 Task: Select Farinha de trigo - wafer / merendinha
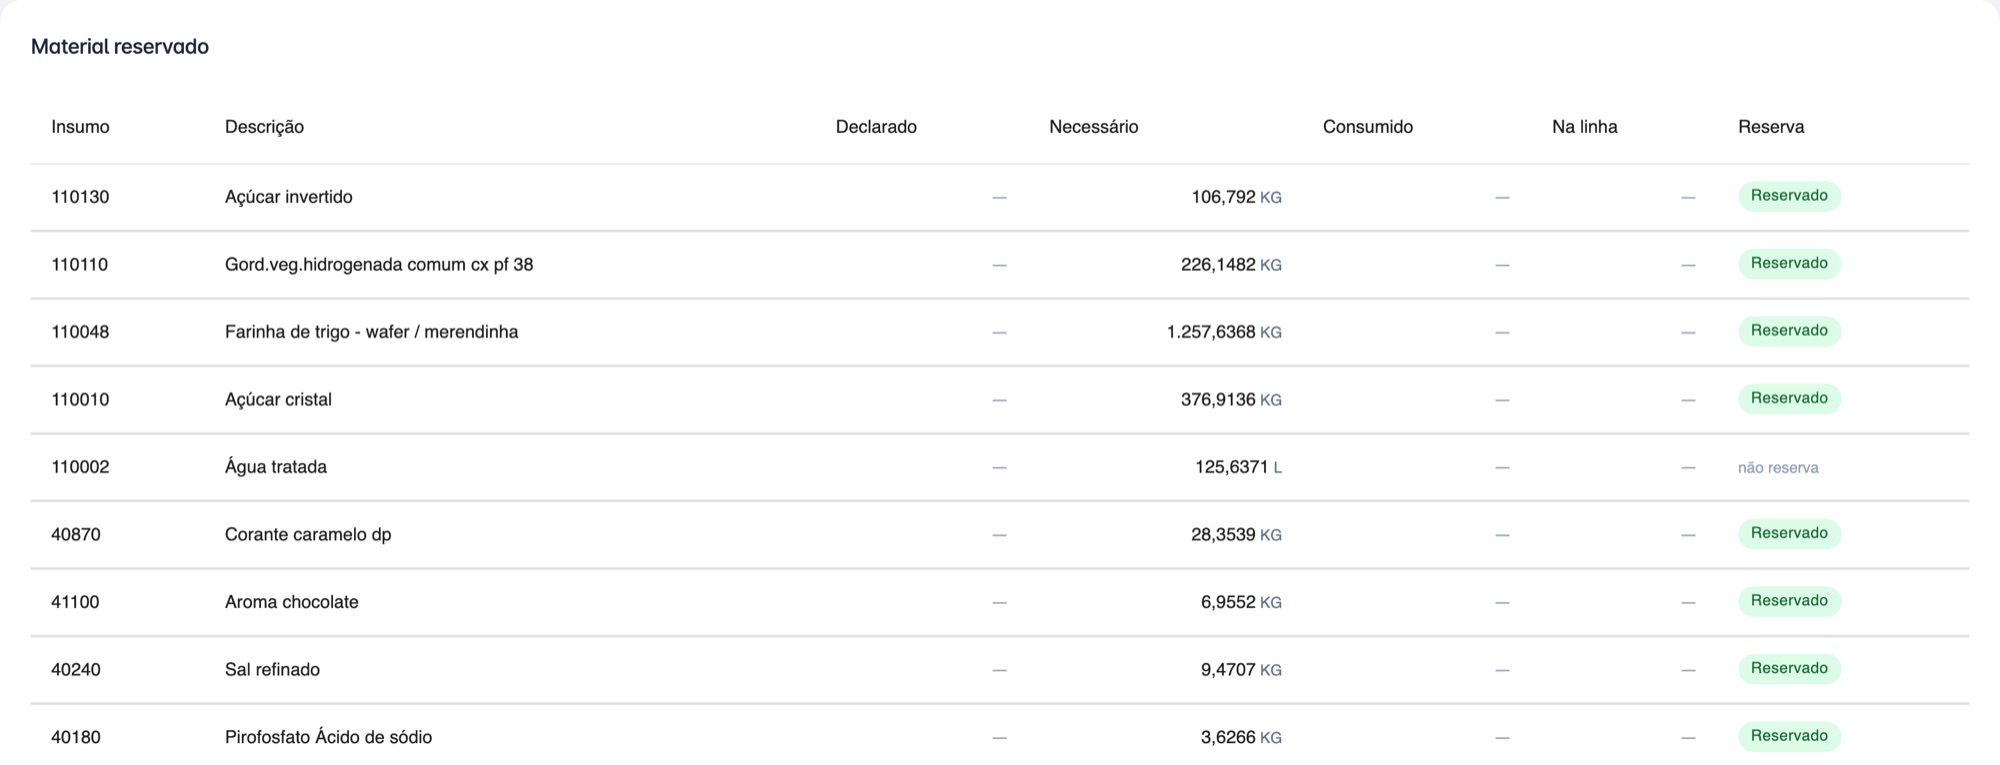[x=371, y=332]
